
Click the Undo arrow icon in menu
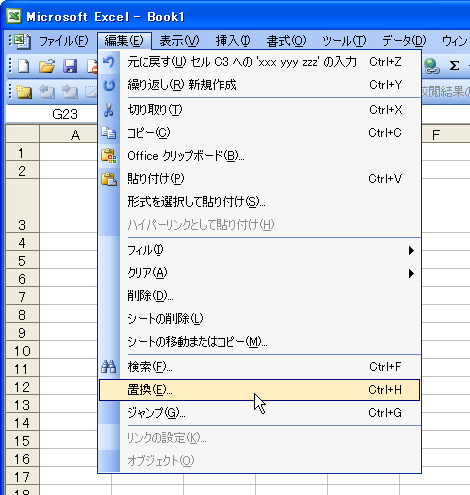coord(109,62)
